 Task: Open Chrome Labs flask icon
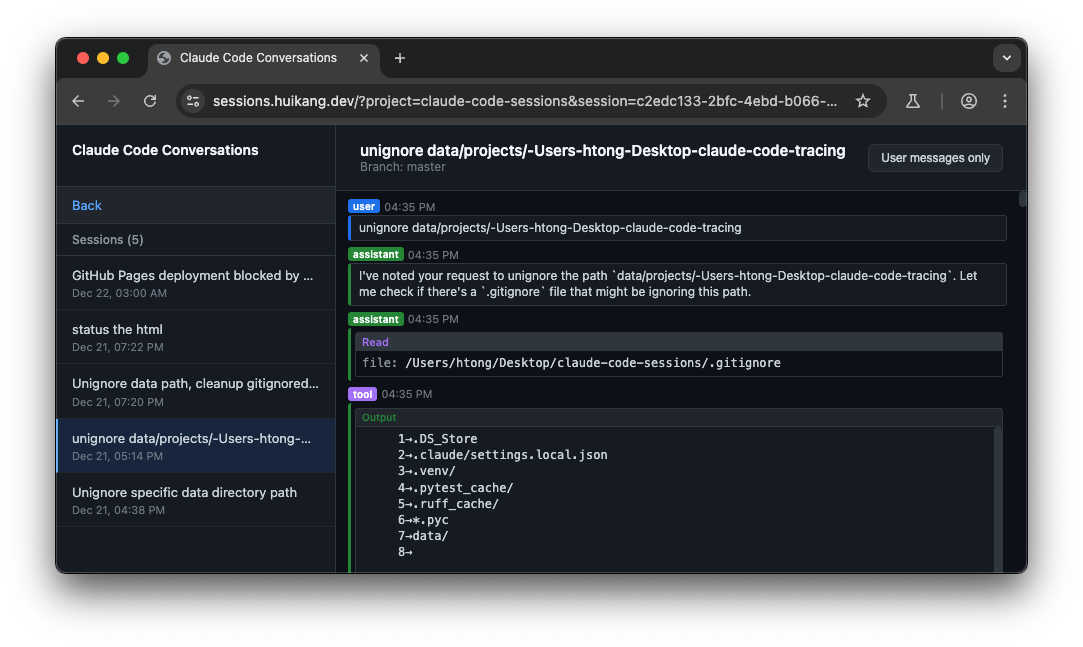[x=912, y=101]
